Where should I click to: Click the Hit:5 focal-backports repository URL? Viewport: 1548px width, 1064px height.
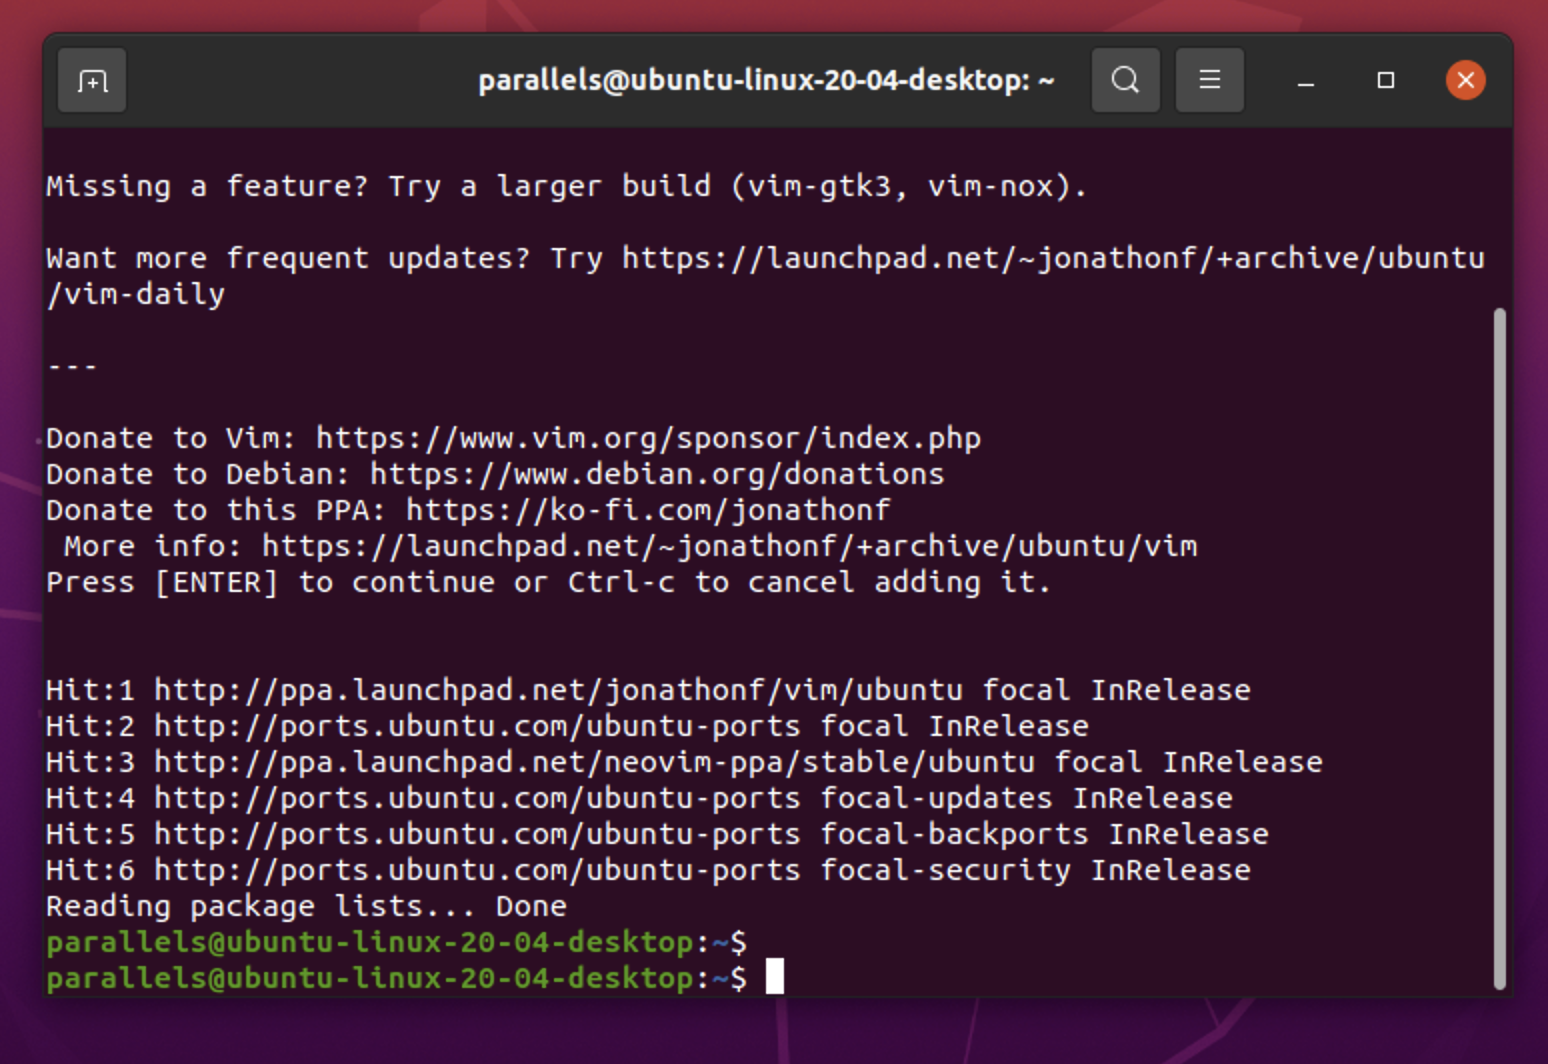[477, 834]
